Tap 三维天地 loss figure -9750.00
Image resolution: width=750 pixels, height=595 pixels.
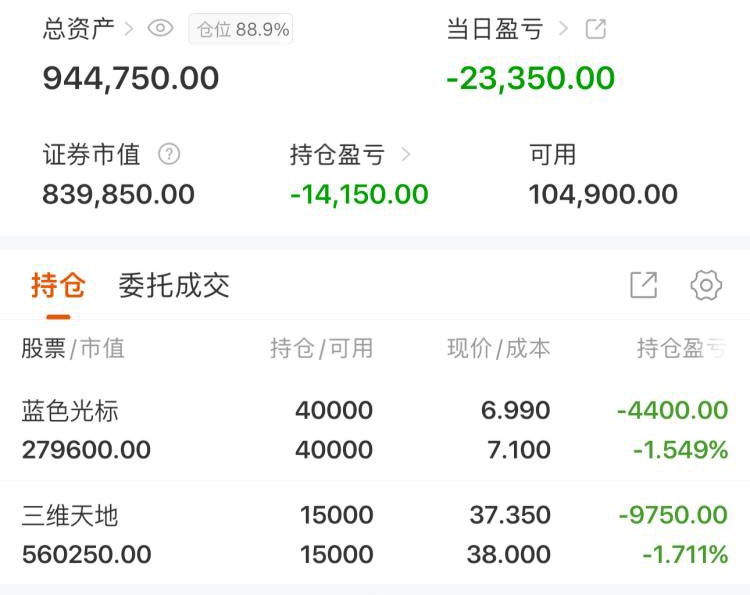click(x=673, y=515)
